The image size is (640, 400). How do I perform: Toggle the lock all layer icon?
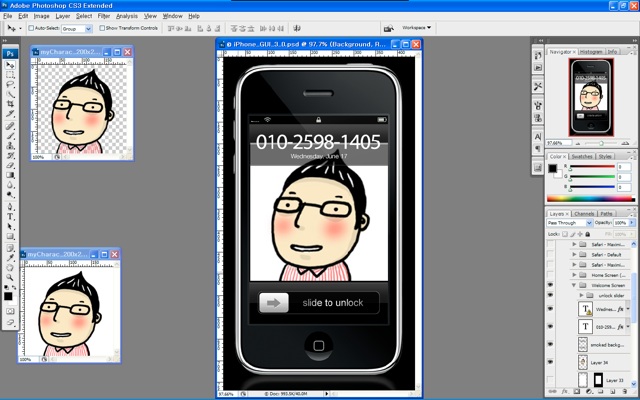588,234
